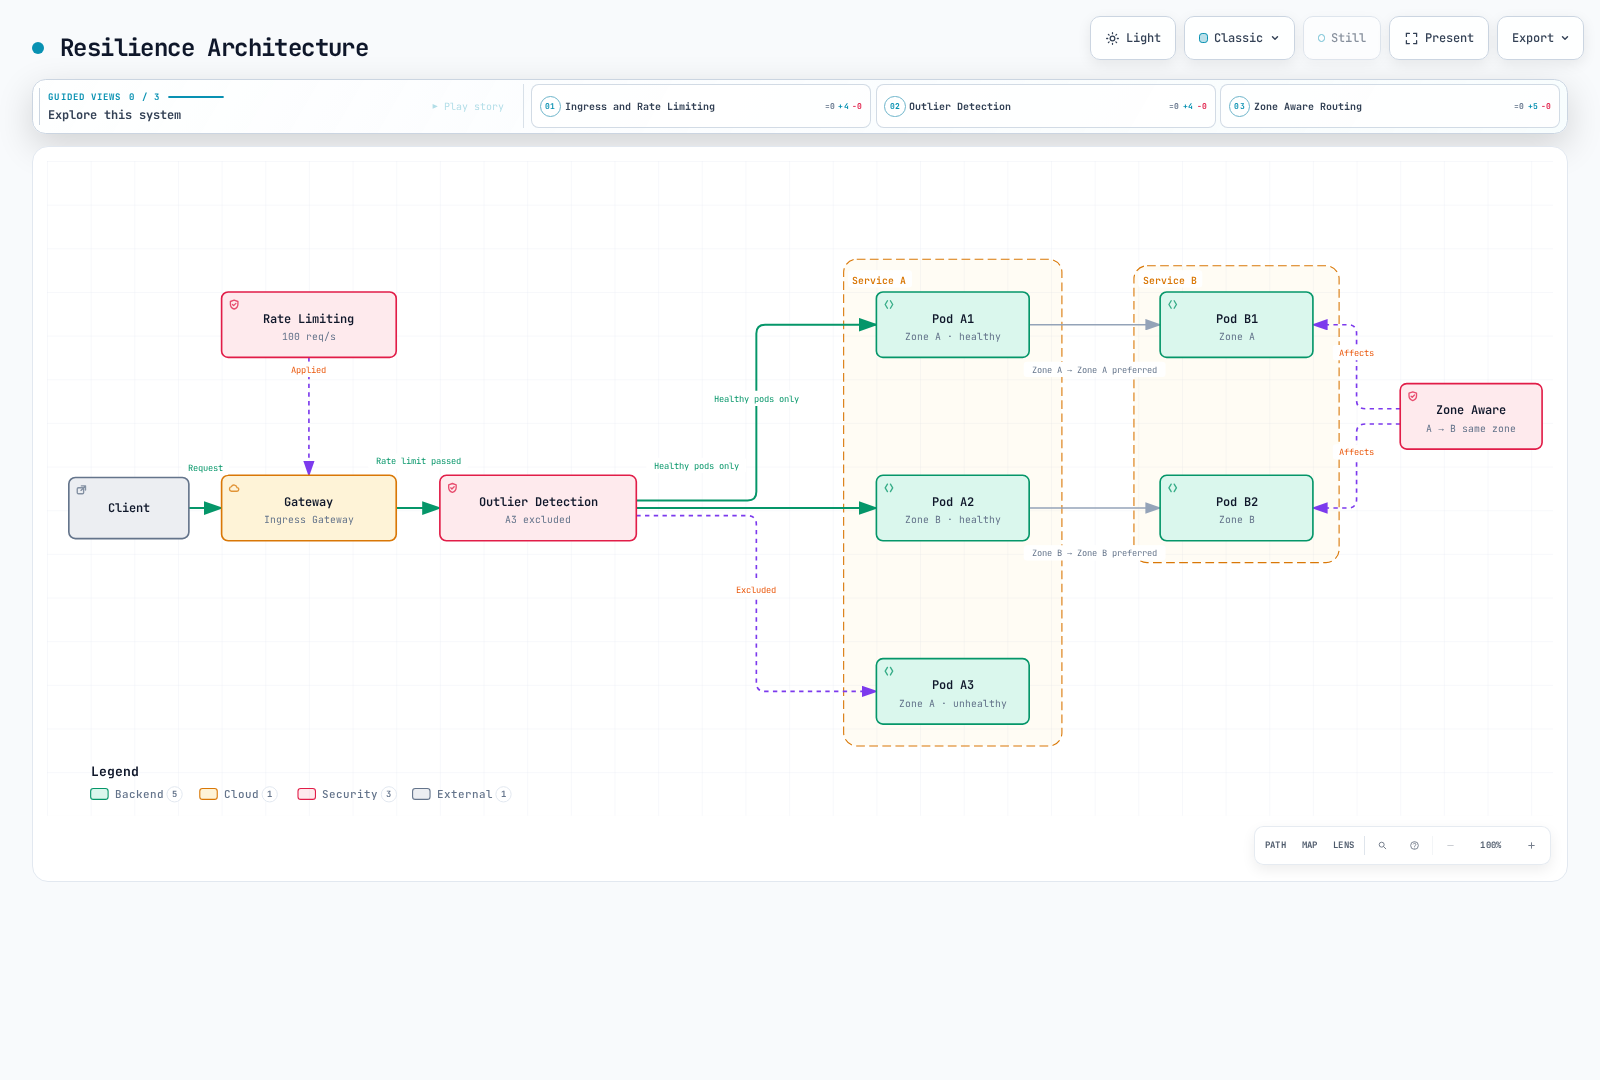Click the shield icon on Rate Limiting node
This screenshot has height=1080, width=1600.
click(x=234, y=305)
